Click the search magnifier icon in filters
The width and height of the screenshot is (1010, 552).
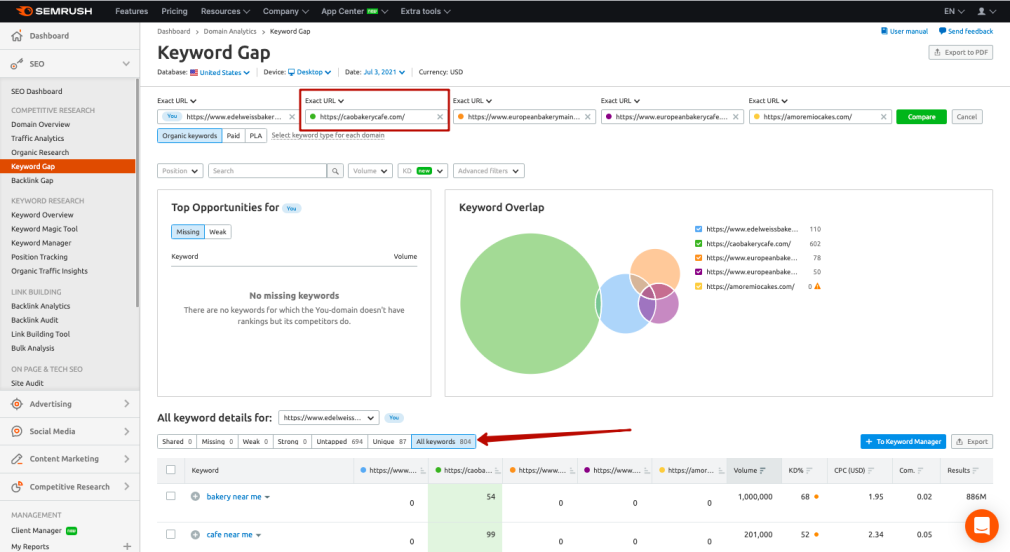pos(336,171)
